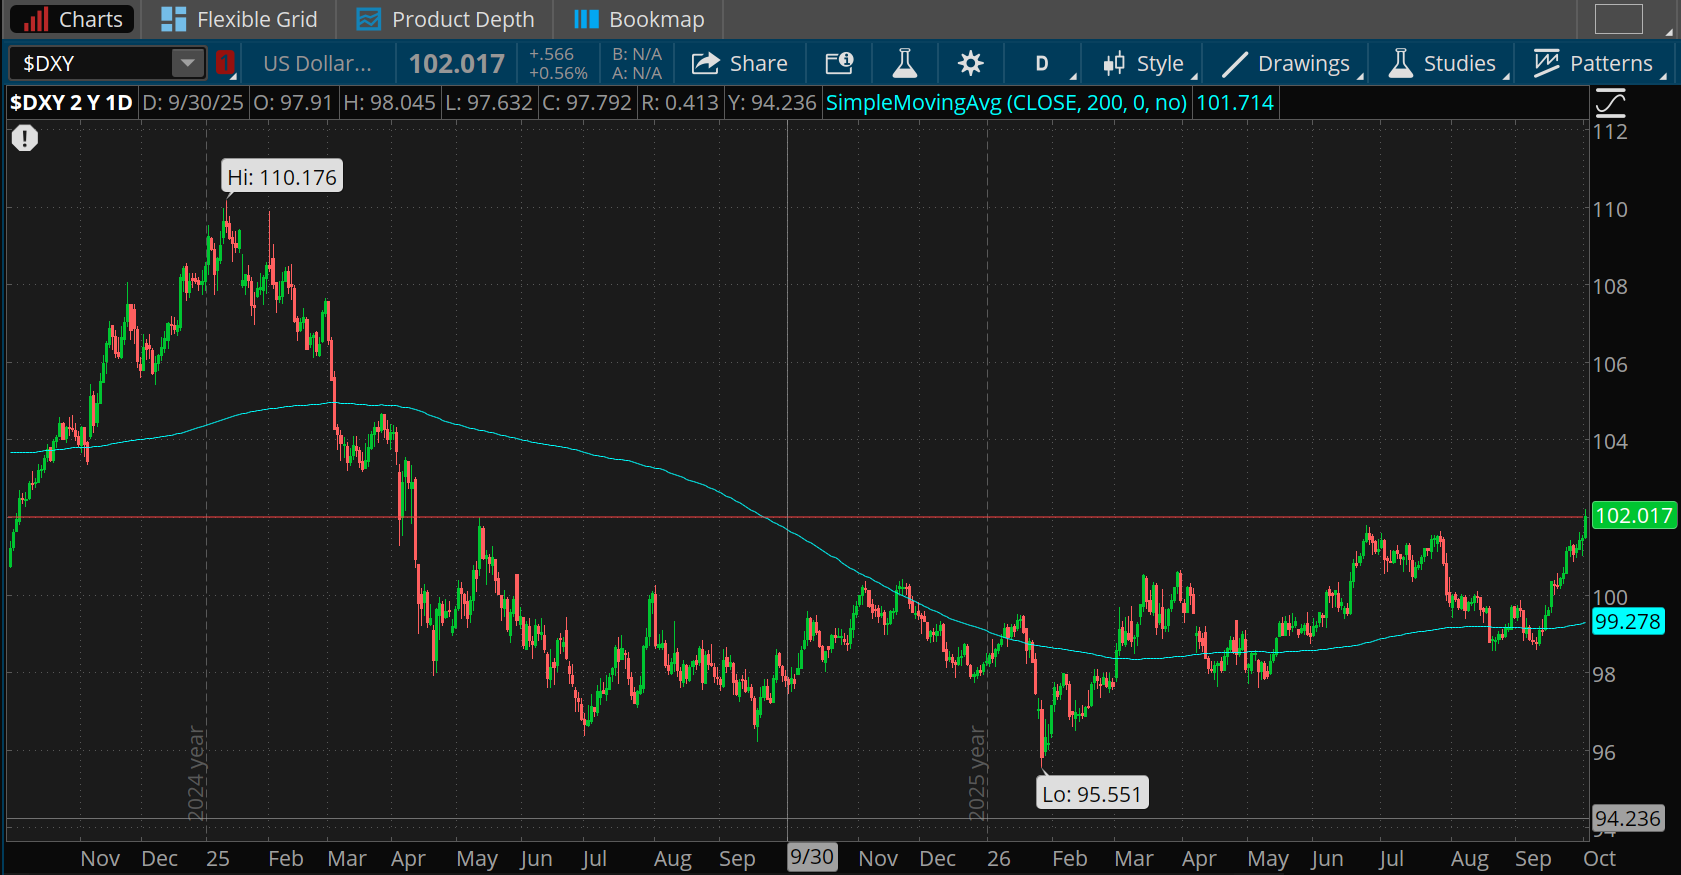Click the 94.236 crosshair price label
The width and height of the screenshot is (1681, 875).
tap(1627, 819)
